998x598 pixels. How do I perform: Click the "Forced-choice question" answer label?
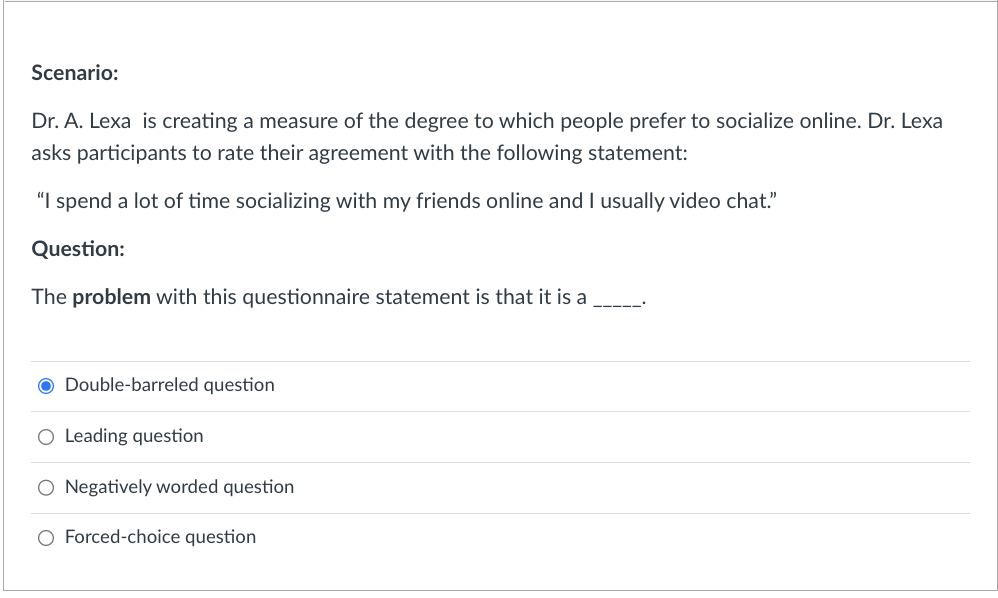coord(160,537)
